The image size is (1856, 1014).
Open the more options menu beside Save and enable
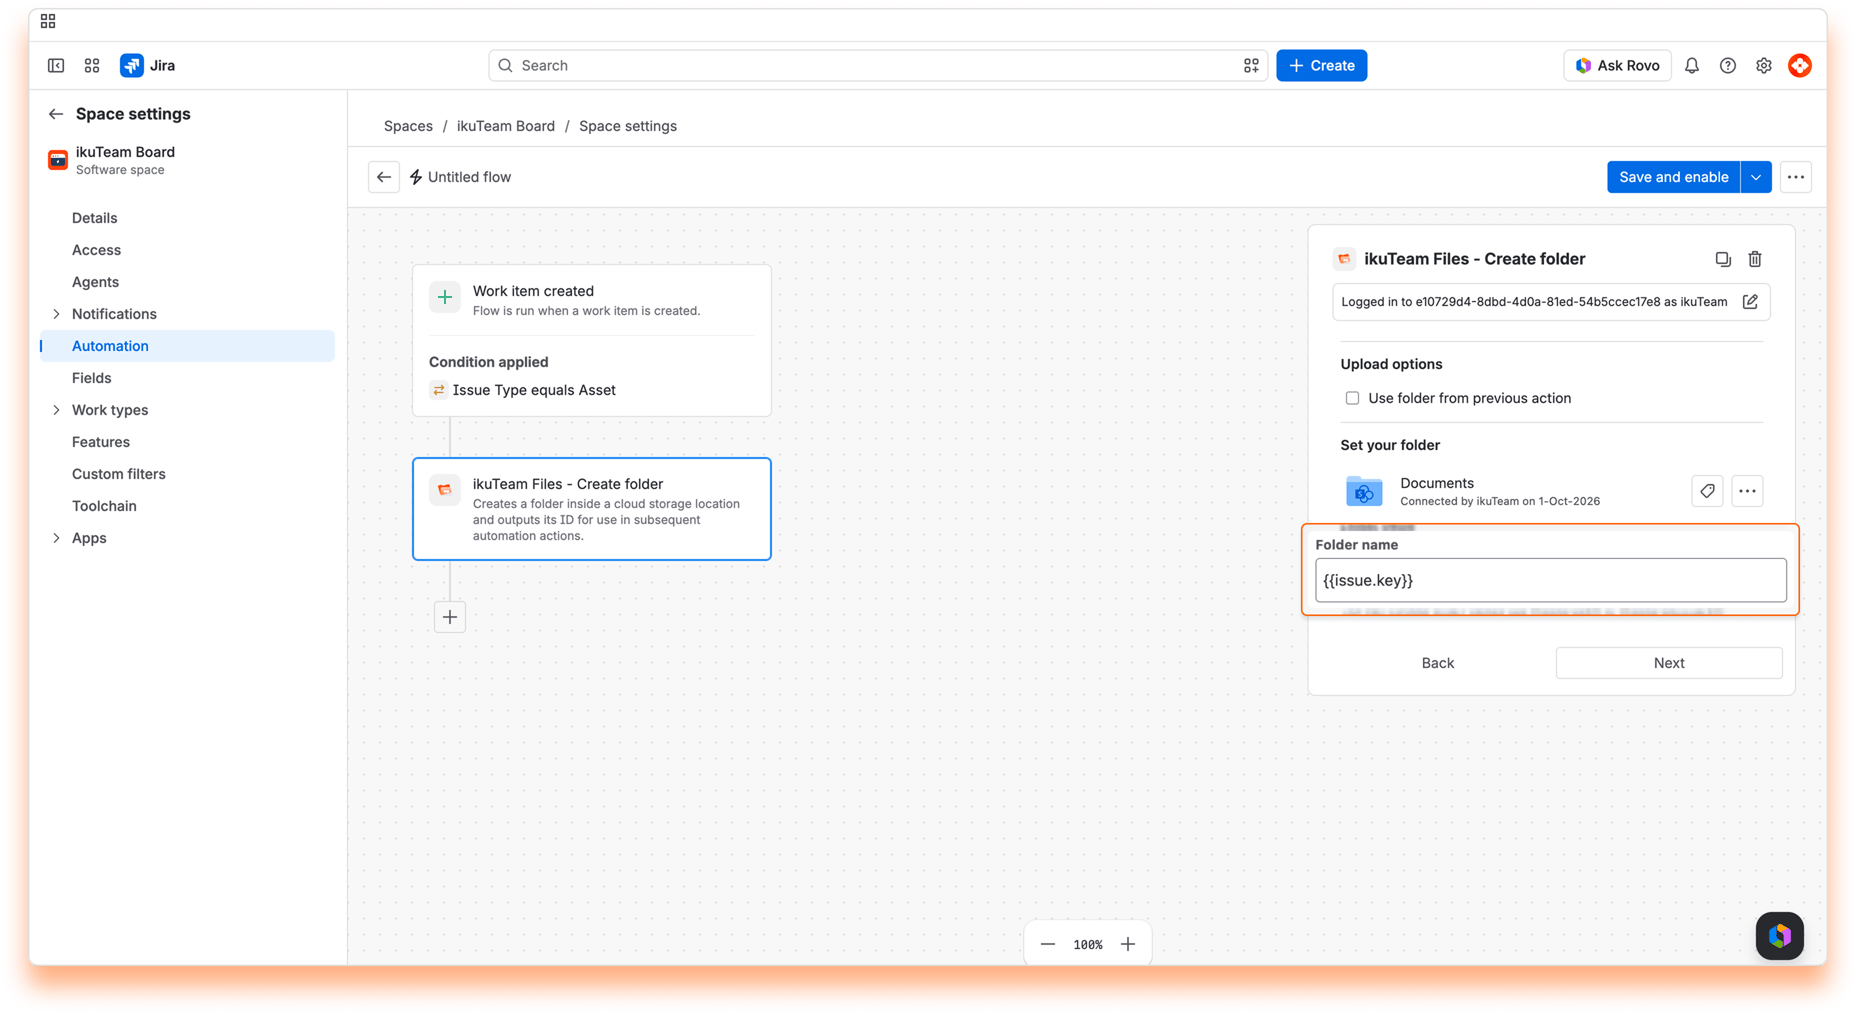1796,177
